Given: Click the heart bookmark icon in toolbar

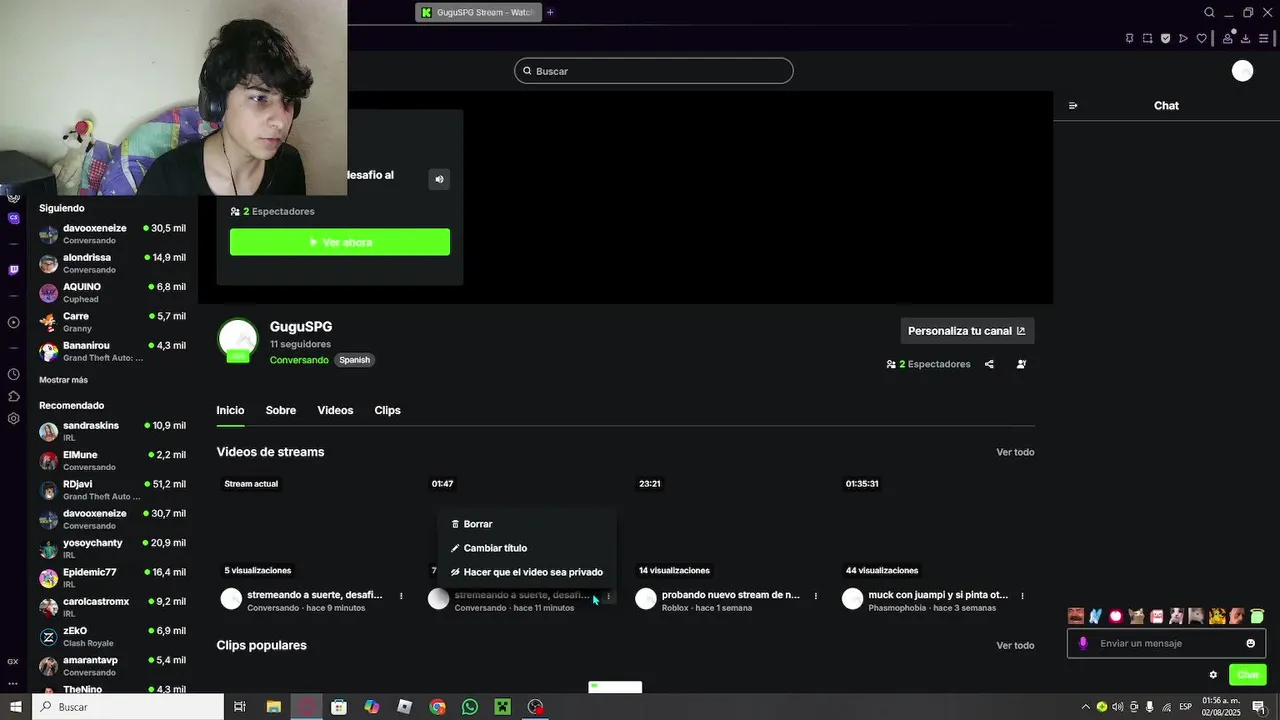Looking at the screenshot, I should pos(1201,38).
